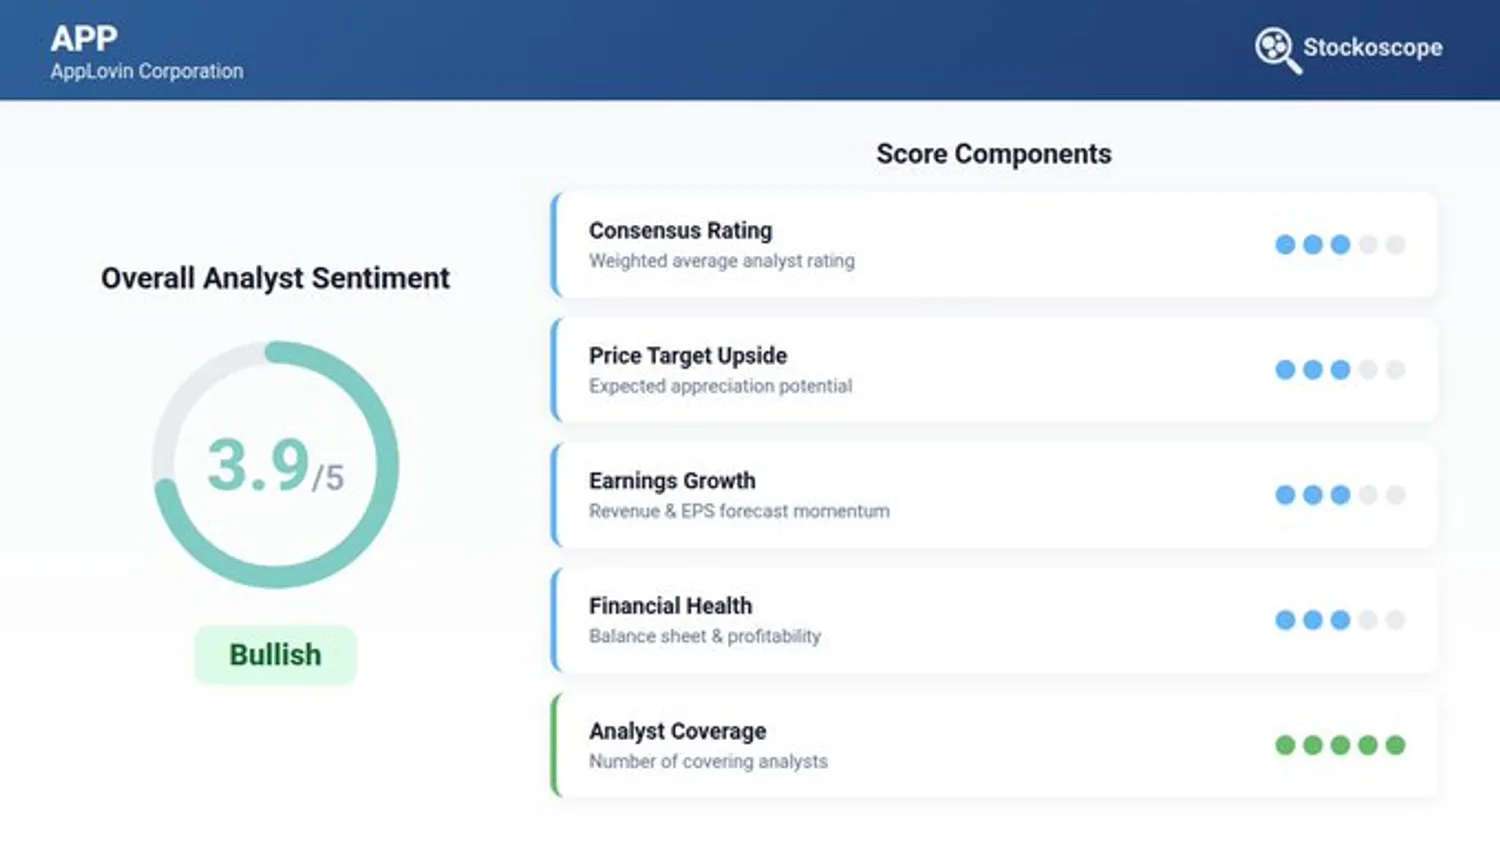The width and height of the screenshot is (1500, 845).
Task: Click the Financial Health dot rating
Action: pyautogui.click(x=1340, y=620)
